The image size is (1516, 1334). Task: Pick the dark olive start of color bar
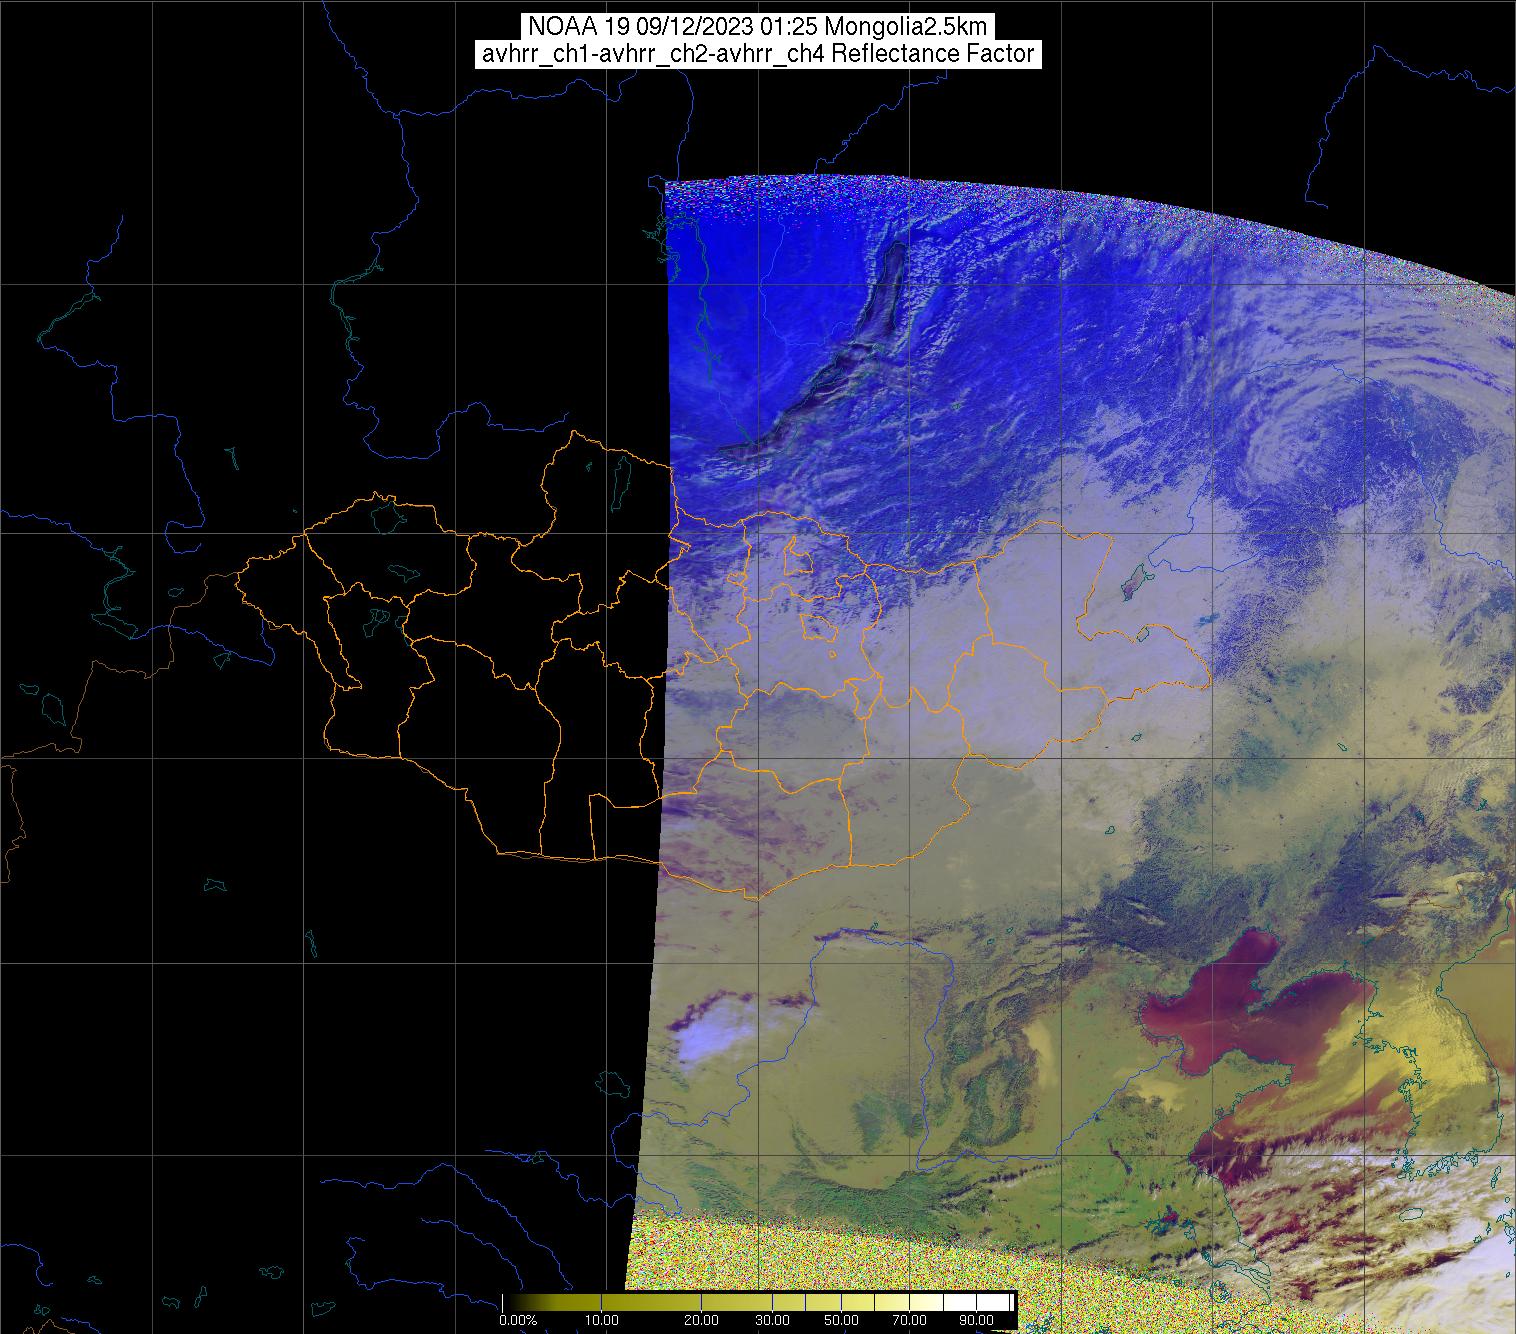(512, 1302)
